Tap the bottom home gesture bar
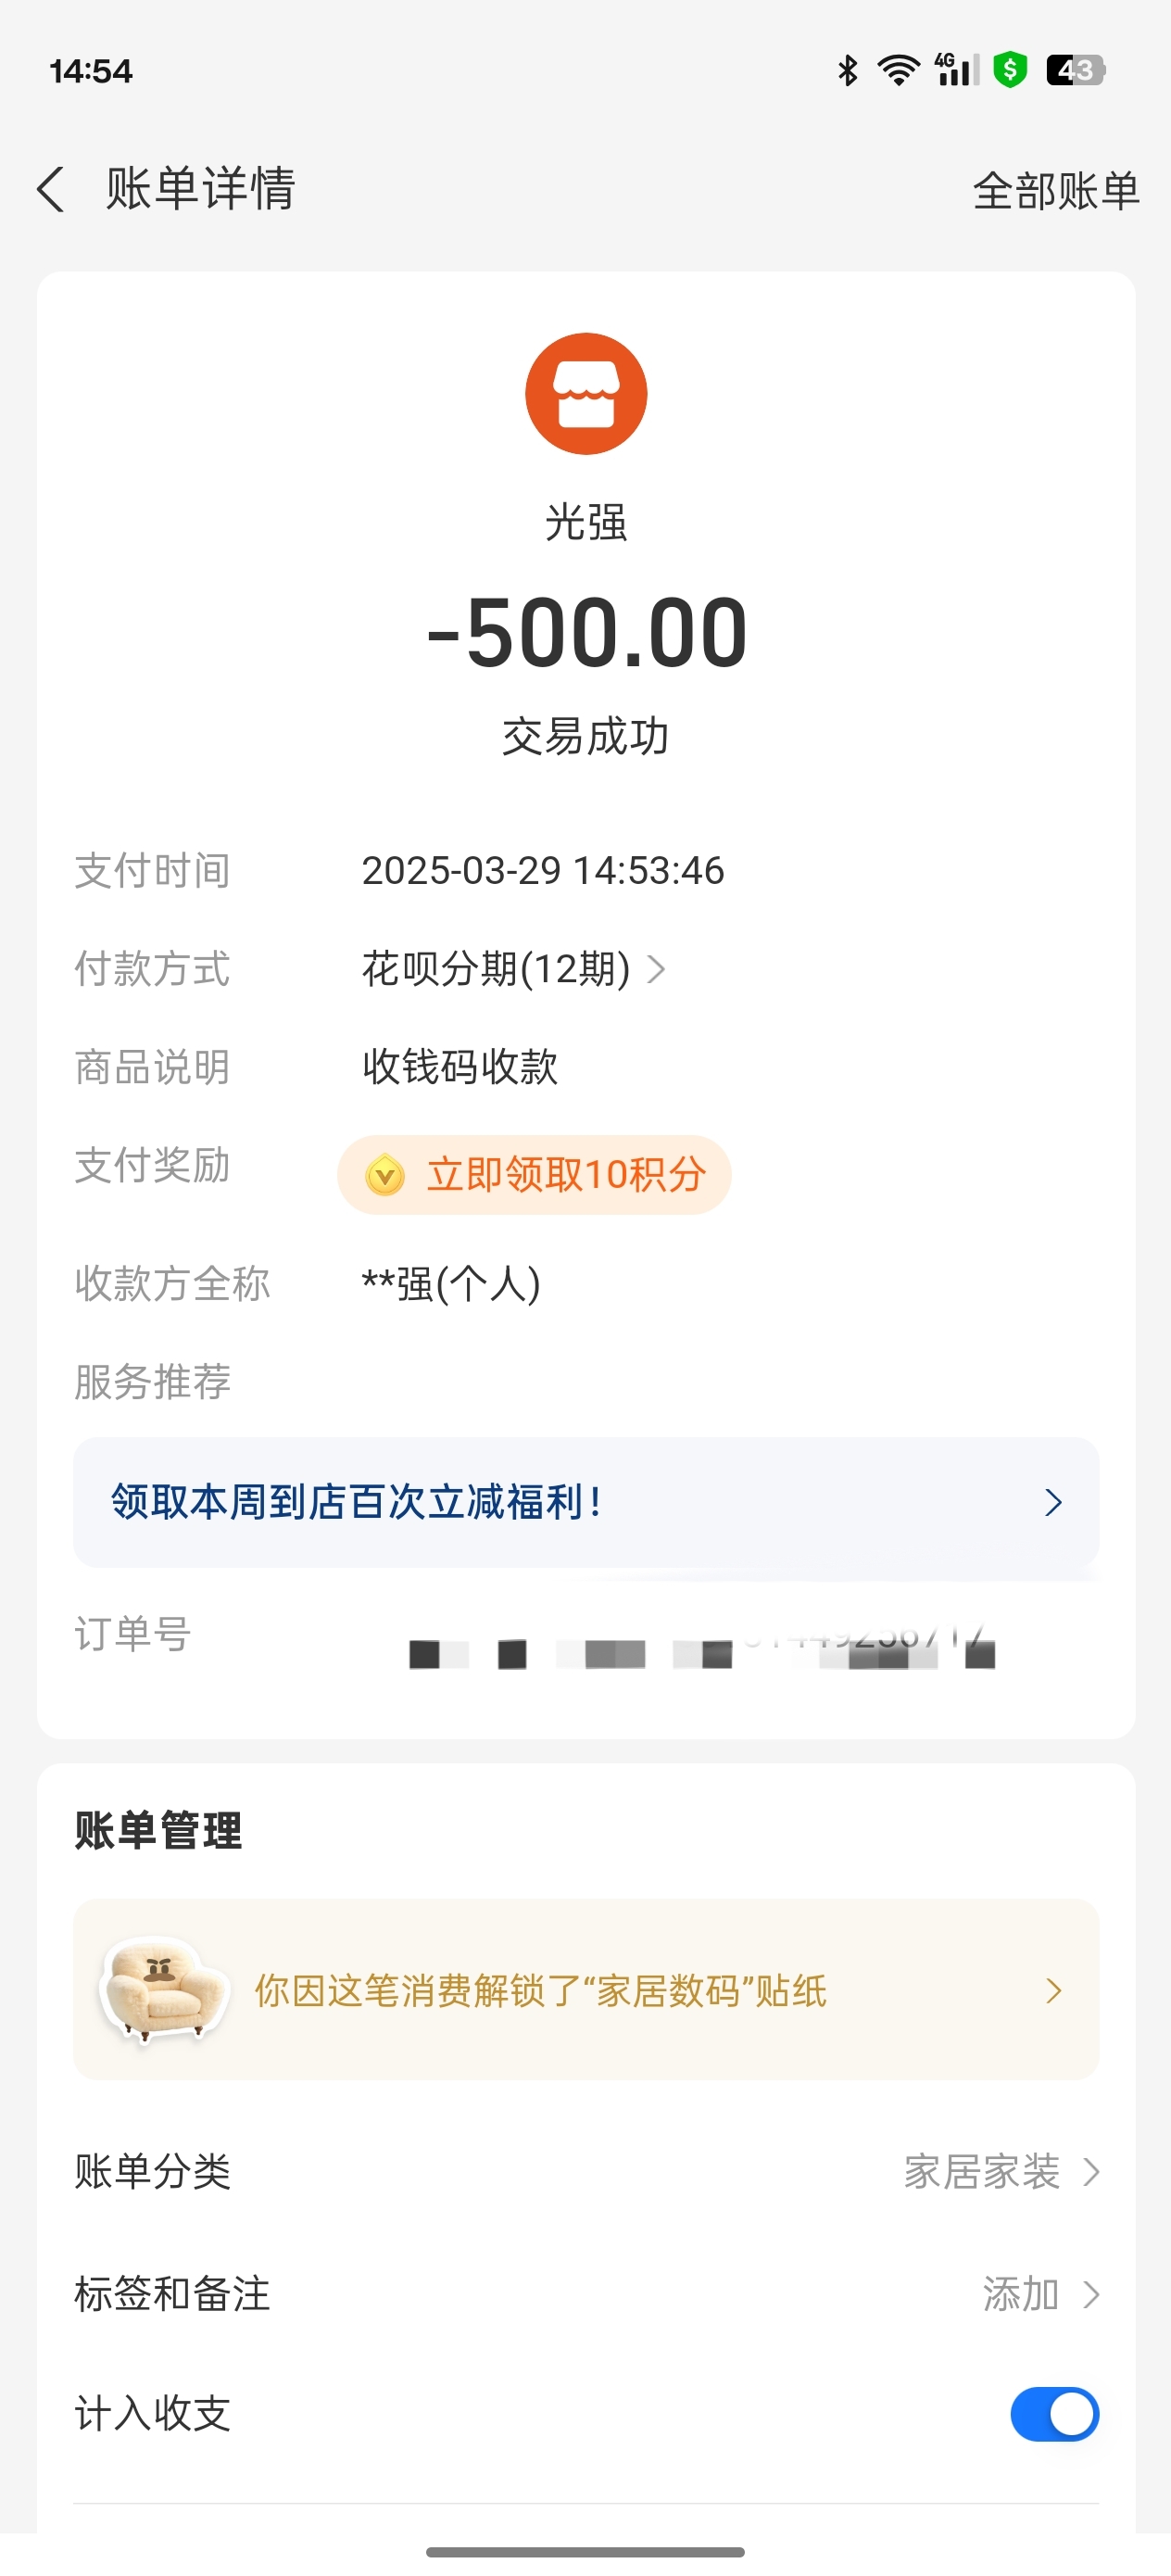This screenshot has height=2576, width=1171. point(586,2552)
